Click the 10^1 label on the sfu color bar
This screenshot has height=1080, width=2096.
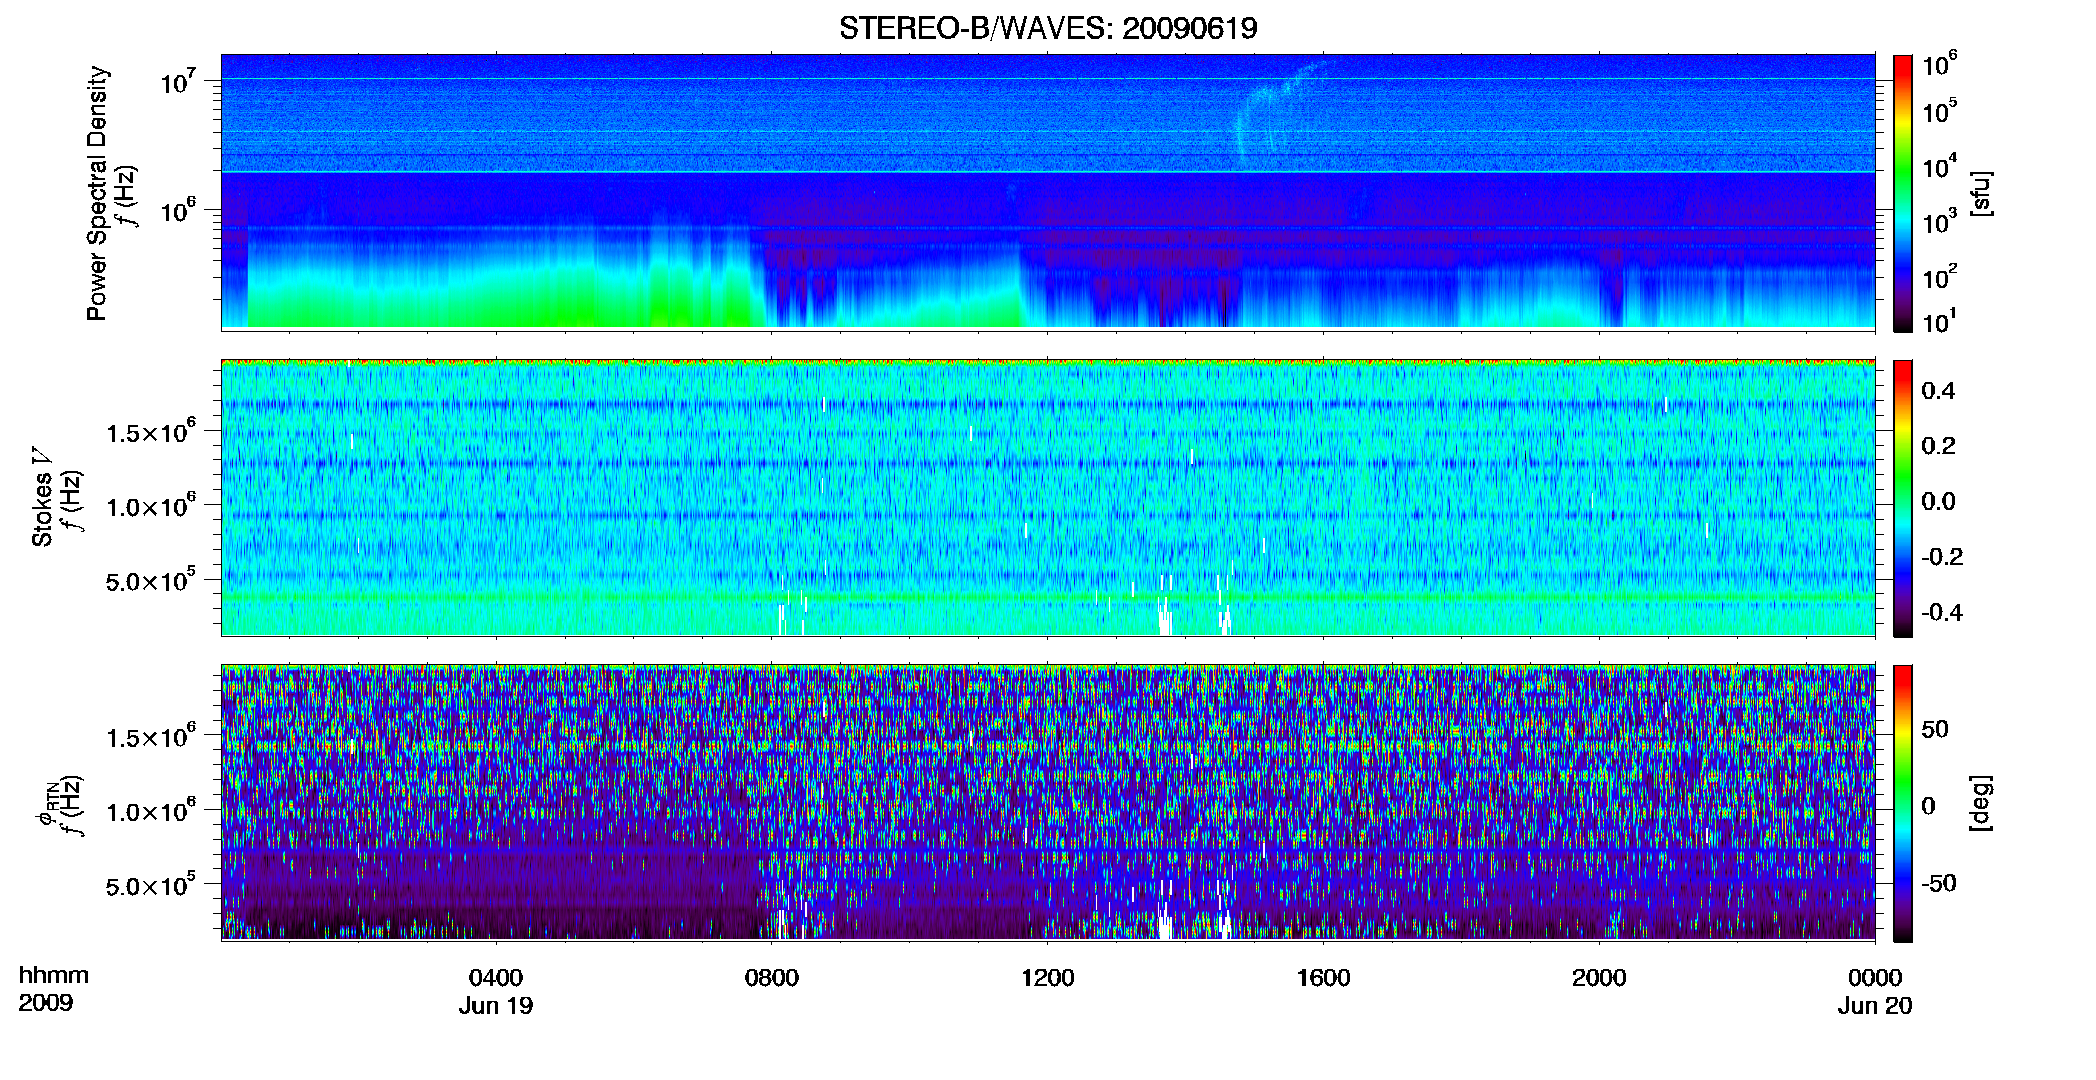(x=1940, y=321)
